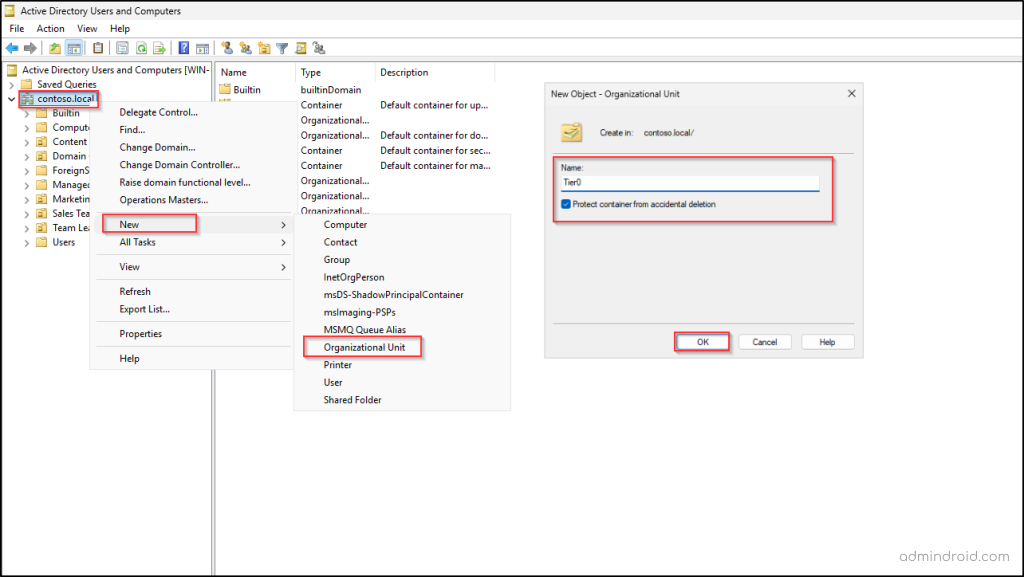Select Organizational Unit from the New submenu
The image size is (1024, 577).
coord(363,347)
